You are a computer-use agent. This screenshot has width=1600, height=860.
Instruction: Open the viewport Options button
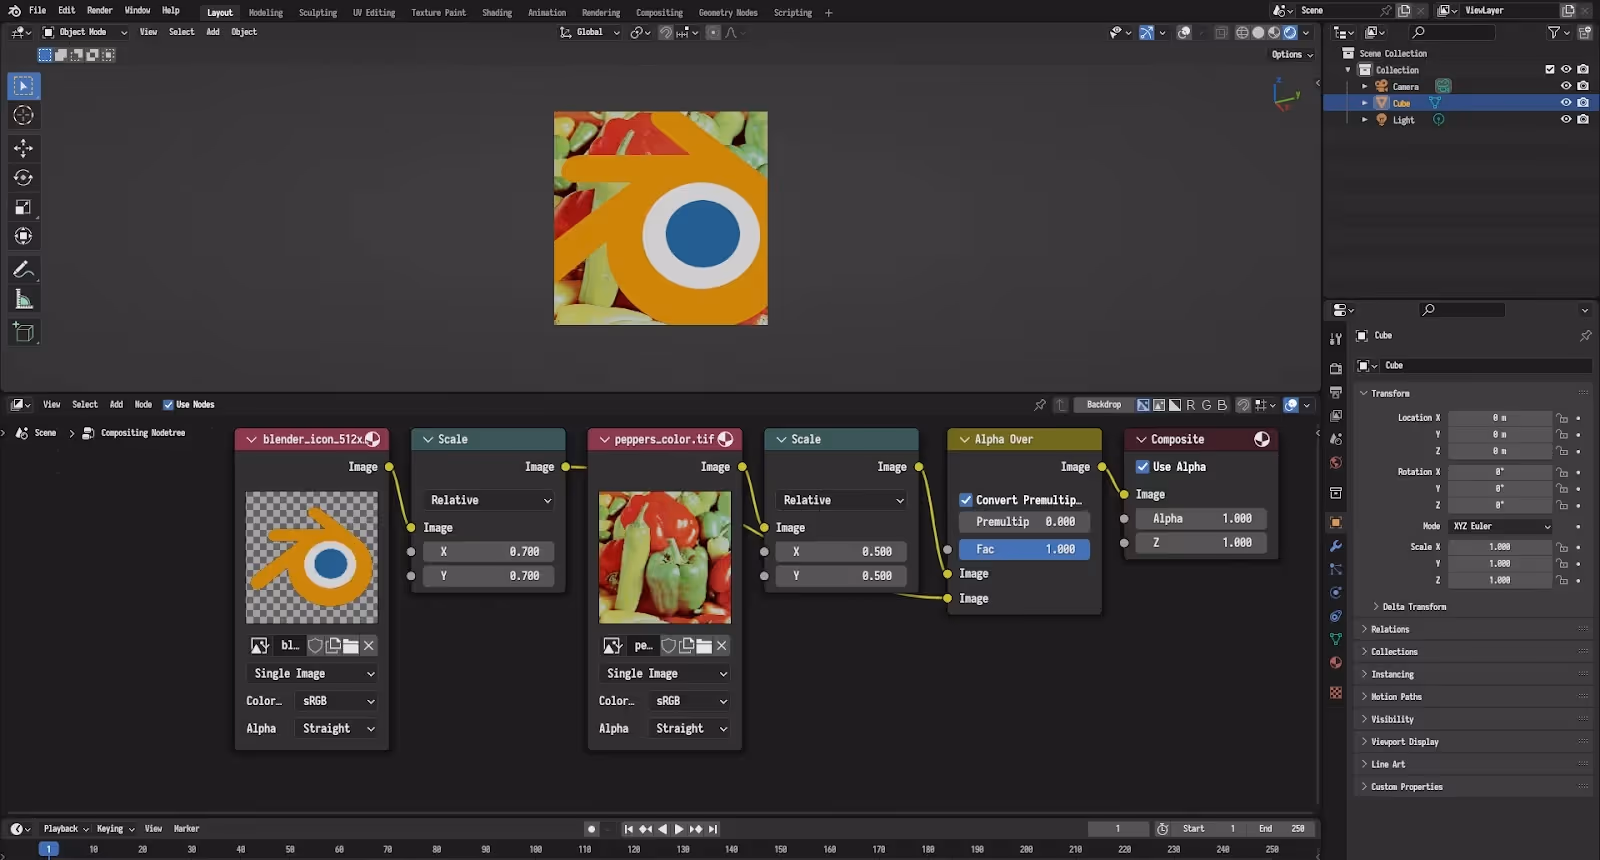pyautogui.click(x=1292, y=55)
